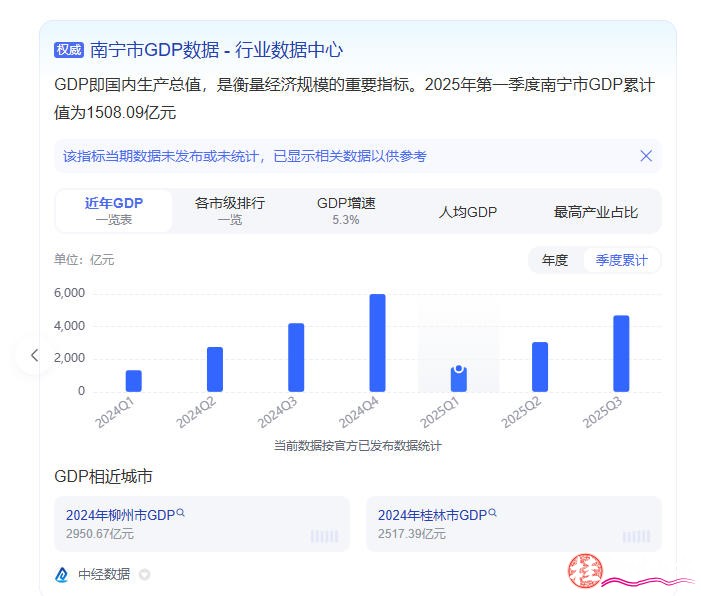Click the left arrow navigation chevron
Viewport: 701px width, 596px height.
pos(34,355)
